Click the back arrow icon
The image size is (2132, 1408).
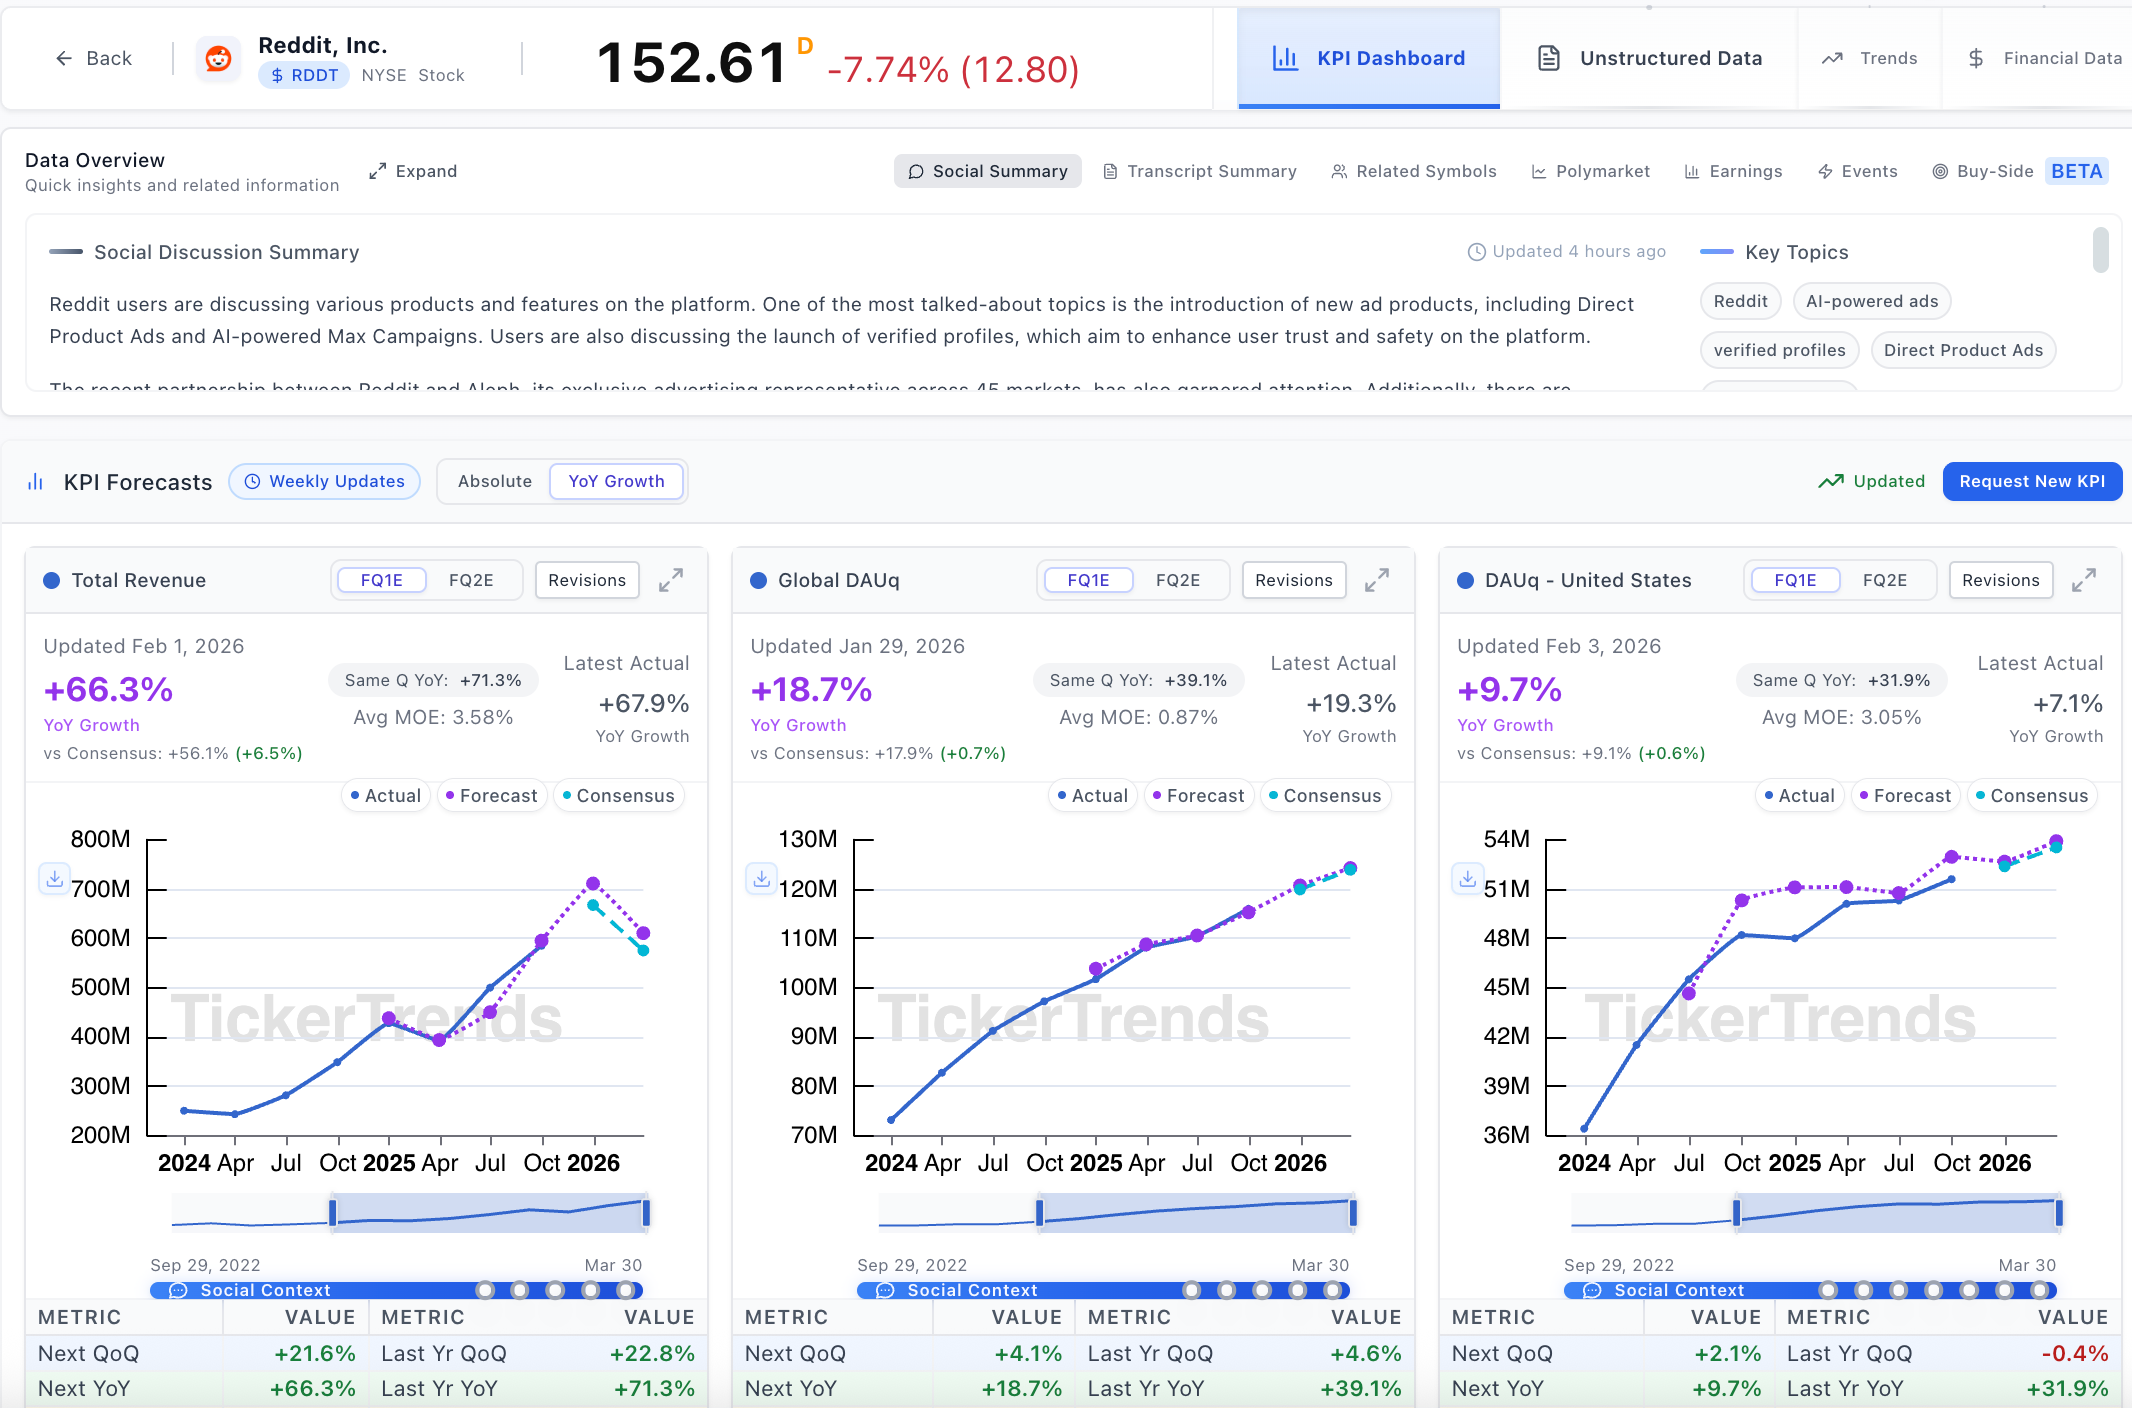coord(64,59)
